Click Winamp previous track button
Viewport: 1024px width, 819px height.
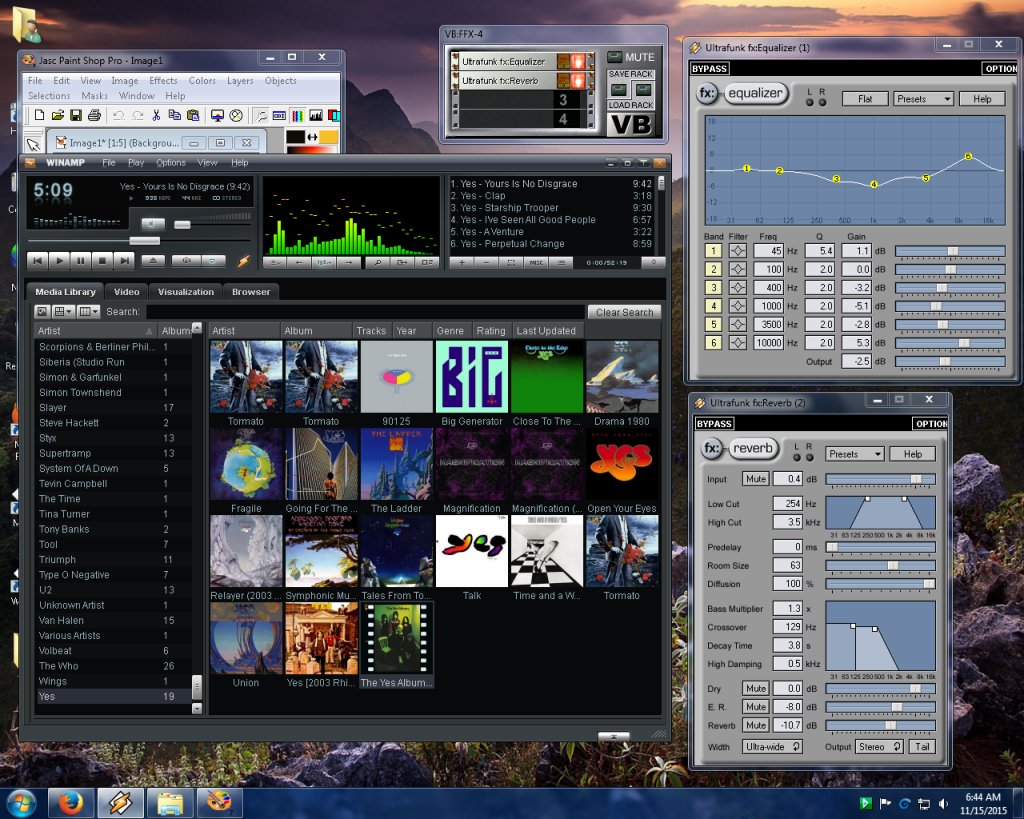[x=38, y=261]
